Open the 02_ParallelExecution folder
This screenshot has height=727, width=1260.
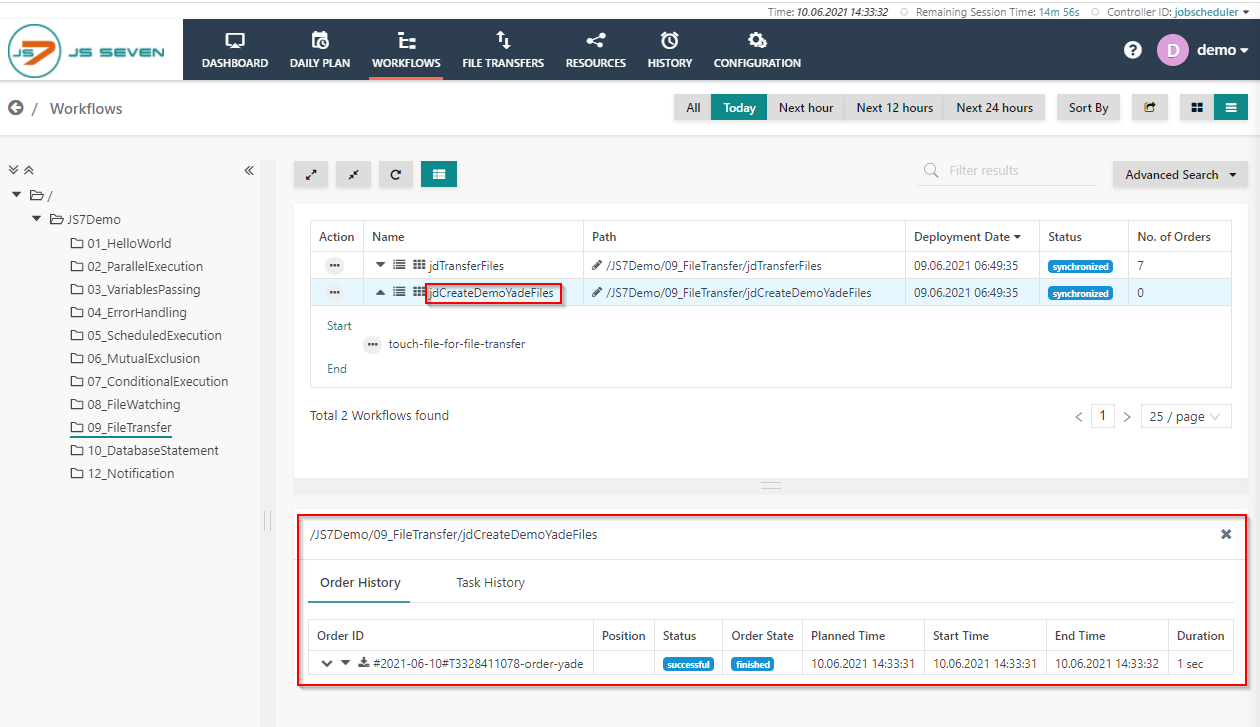tap(136, 266)
